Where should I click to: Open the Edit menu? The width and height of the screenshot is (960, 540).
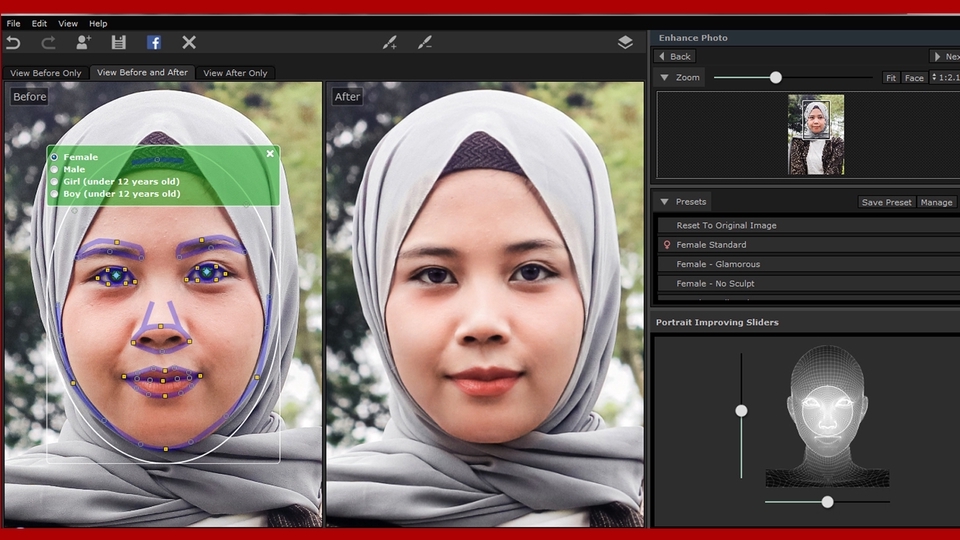point(39,23)
